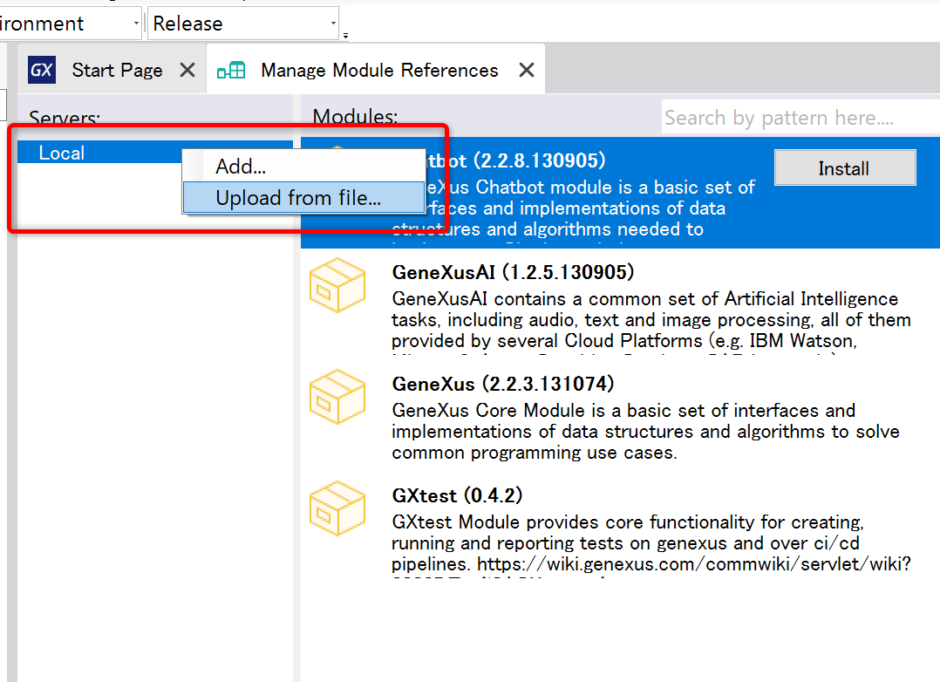
Task: Close the Manage Module References tab
Action: (x=526, y=70)
